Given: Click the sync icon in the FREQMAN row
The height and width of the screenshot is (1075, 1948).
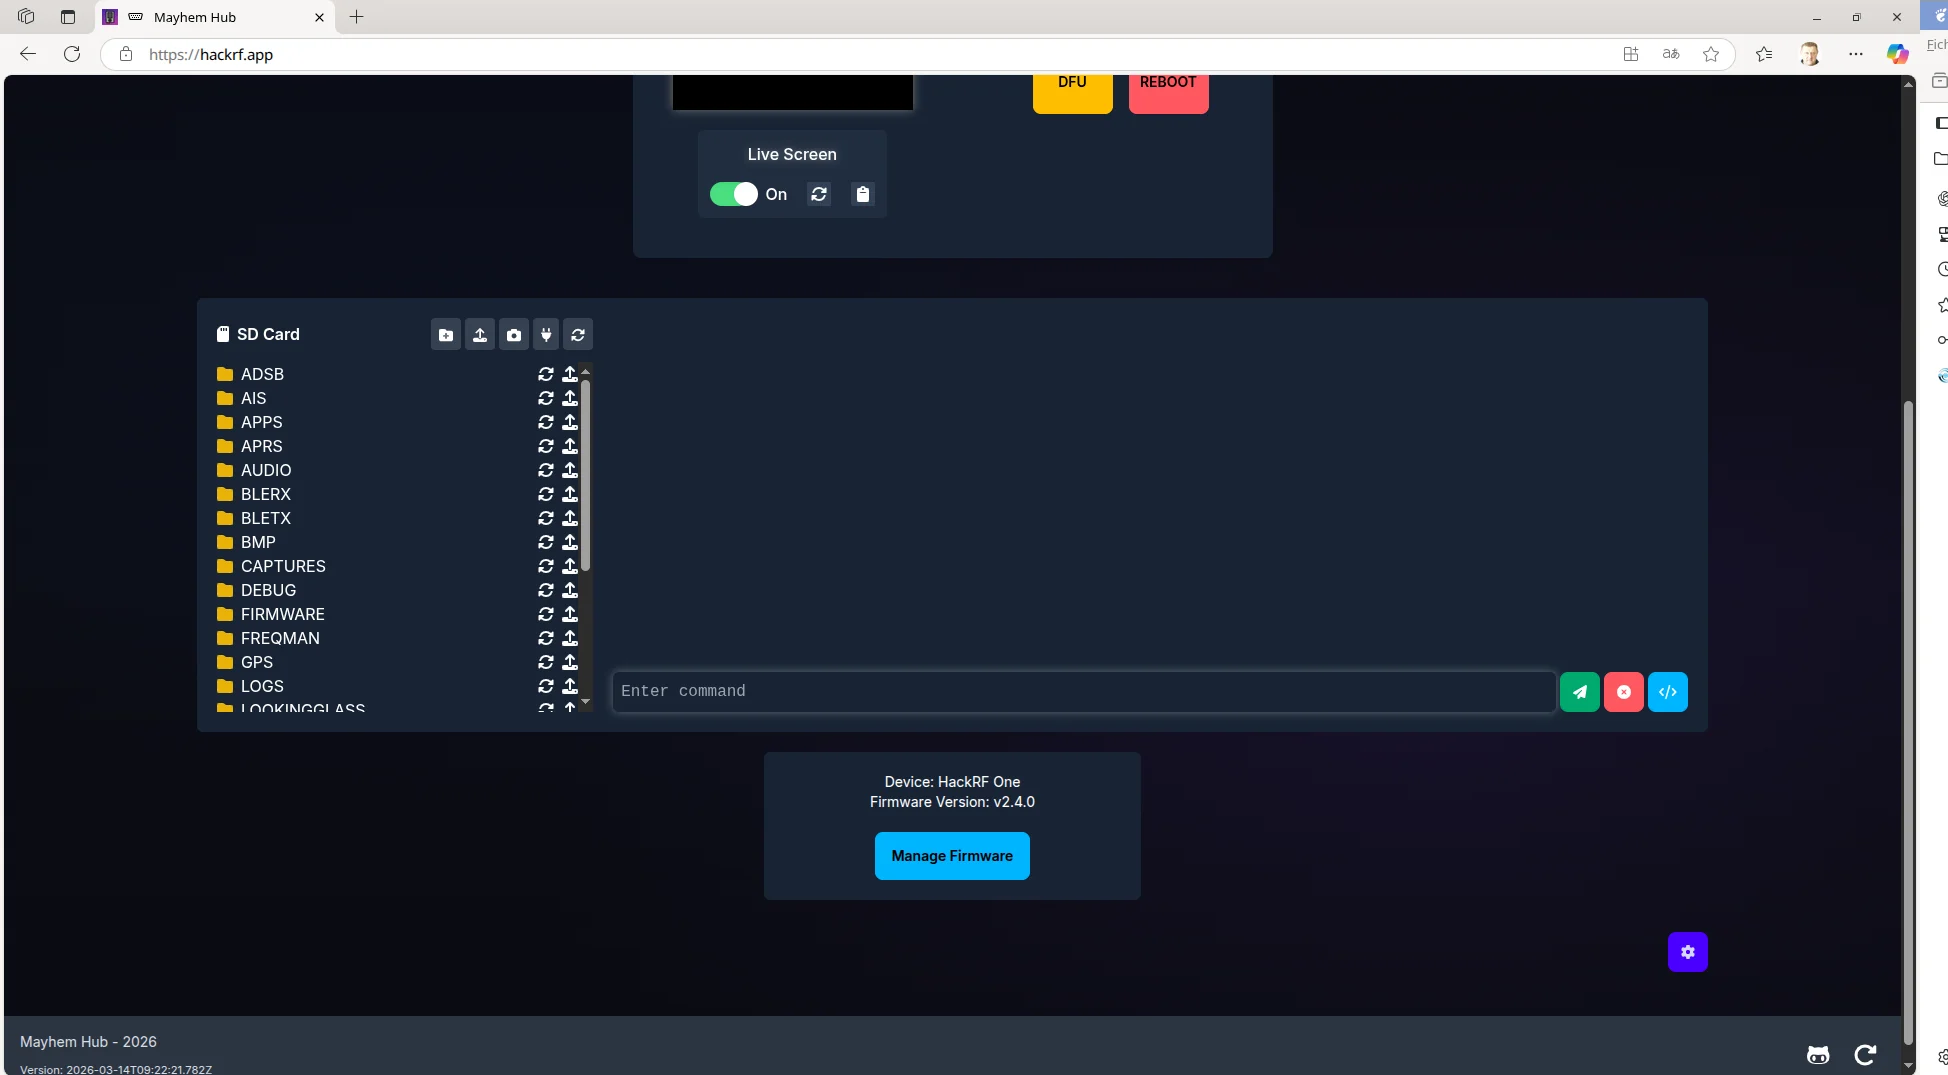Looking at the screenshot, I should [546, 638].
